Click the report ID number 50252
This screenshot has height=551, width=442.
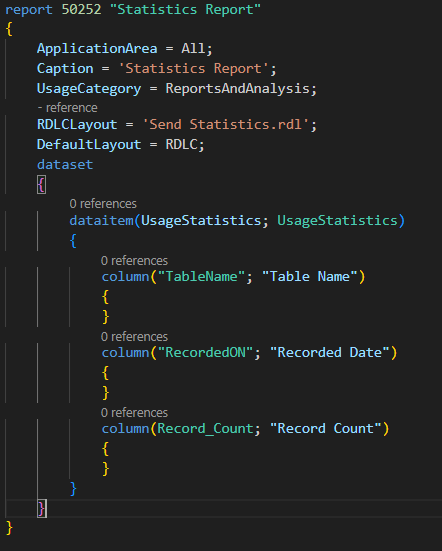coord(81,9)
